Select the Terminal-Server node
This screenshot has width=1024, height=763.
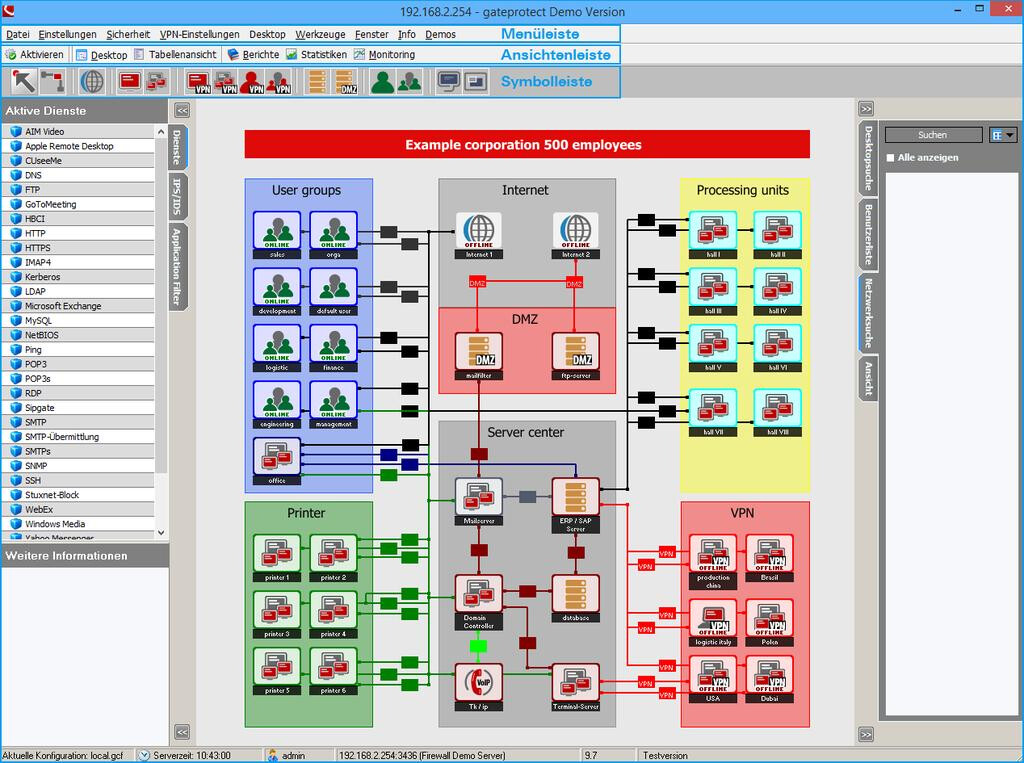point(575,687)
